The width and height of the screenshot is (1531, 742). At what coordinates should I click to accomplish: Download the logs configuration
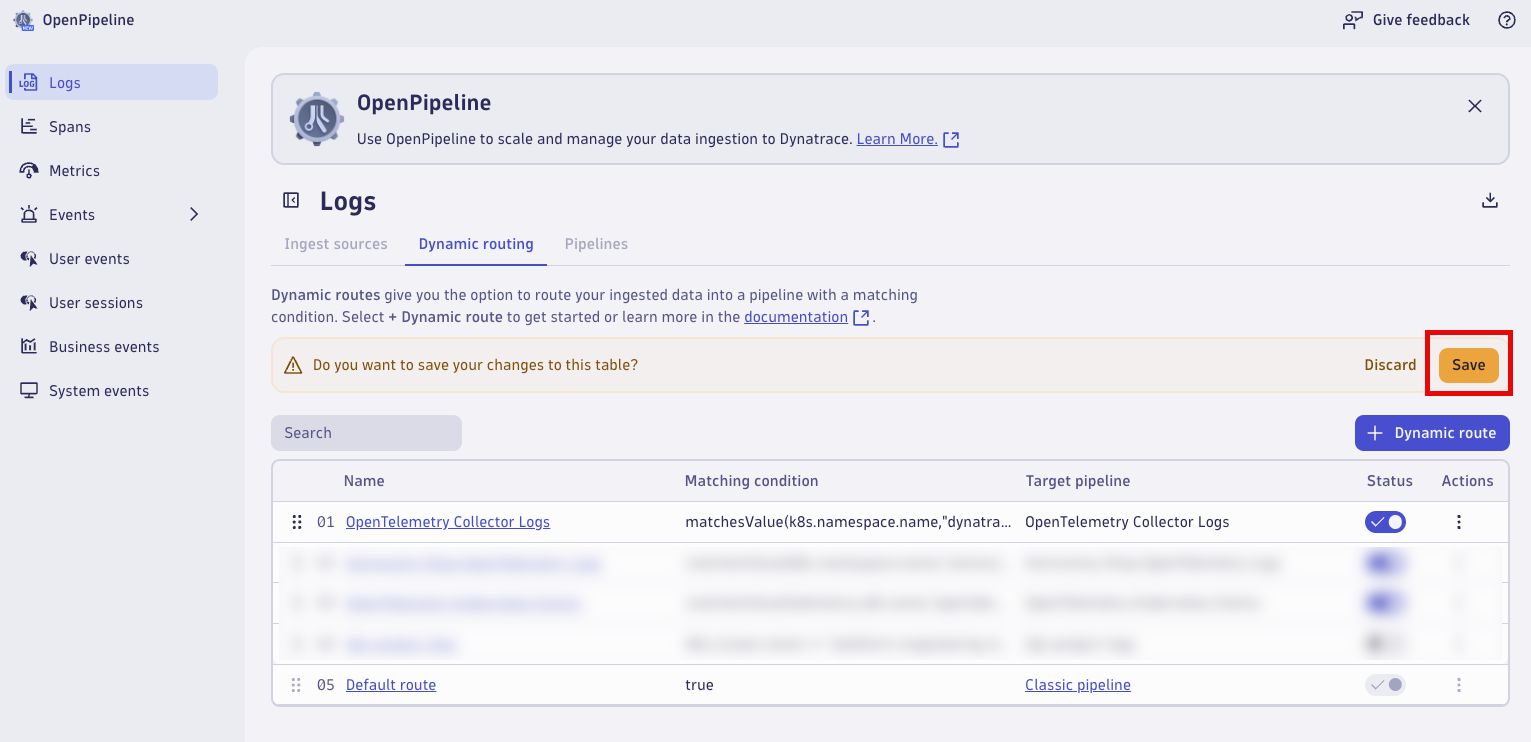(x=1490, y=201)
